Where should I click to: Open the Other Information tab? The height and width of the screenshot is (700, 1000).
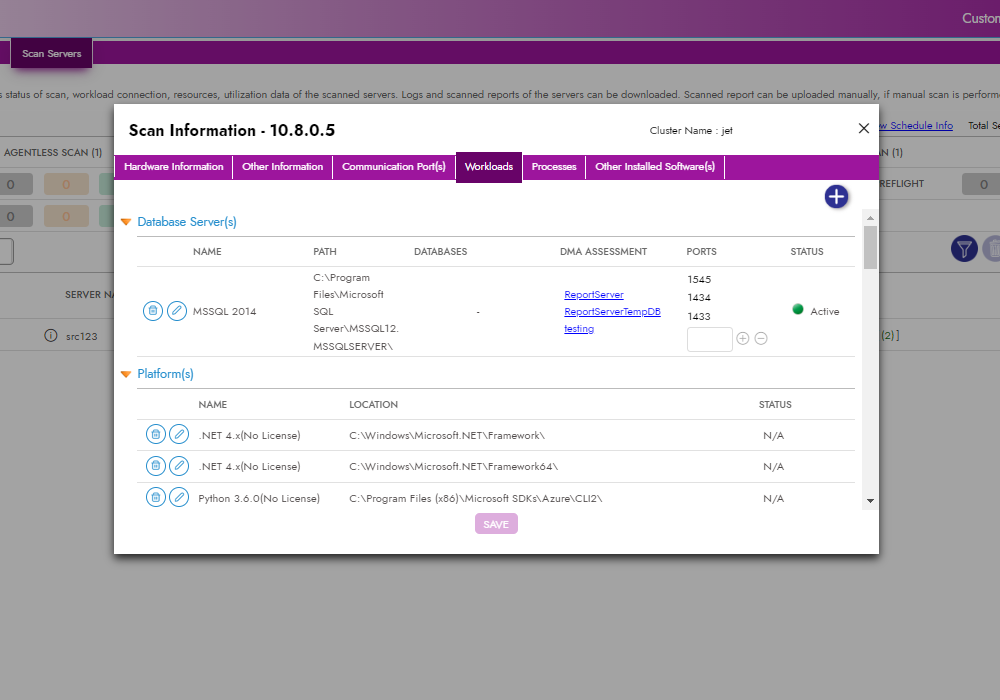click(x=283, y=167)
